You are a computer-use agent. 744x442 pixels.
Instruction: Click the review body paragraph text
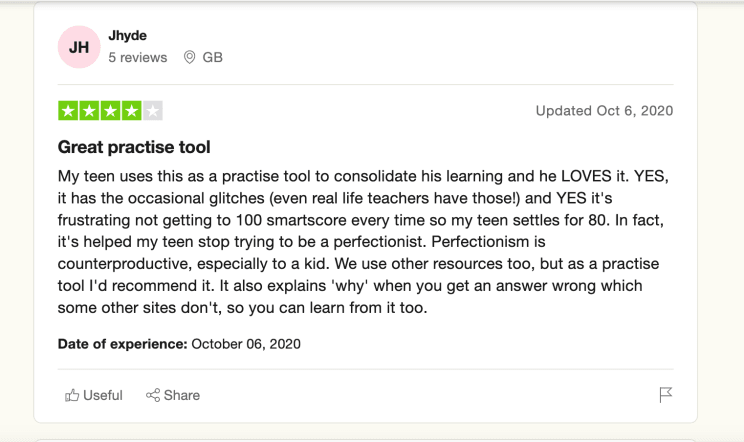365,242
